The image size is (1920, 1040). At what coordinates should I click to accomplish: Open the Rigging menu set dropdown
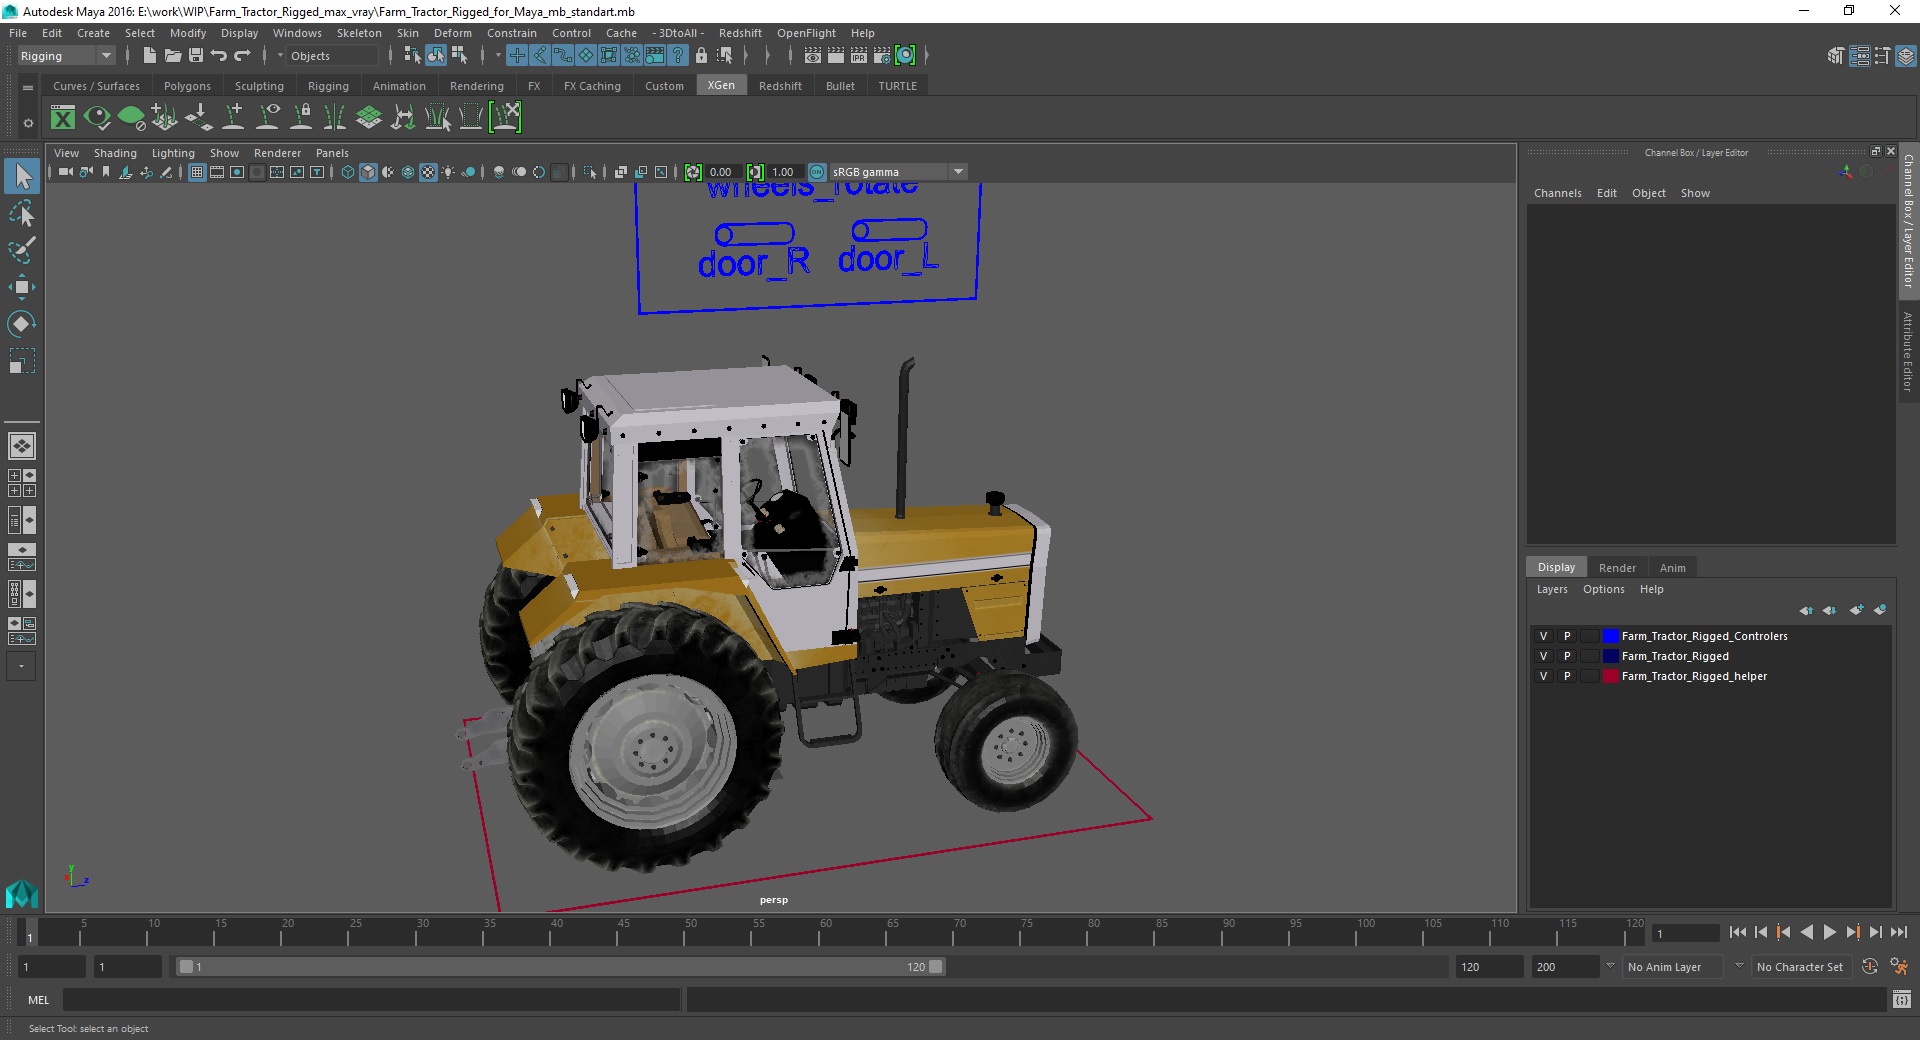[66, 56]
